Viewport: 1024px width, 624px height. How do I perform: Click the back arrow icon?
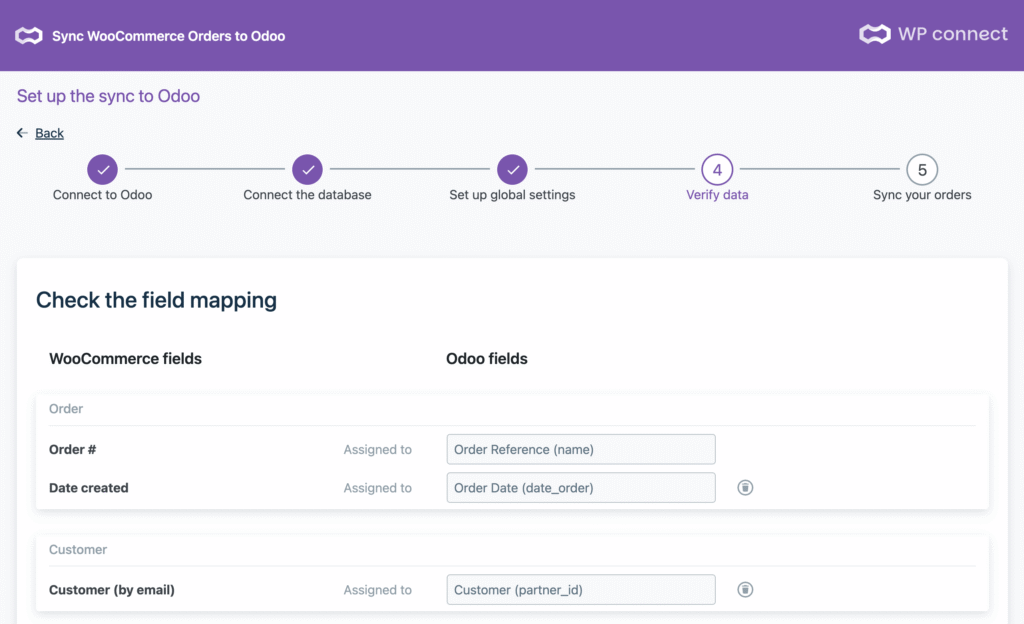tap(22, 133)
